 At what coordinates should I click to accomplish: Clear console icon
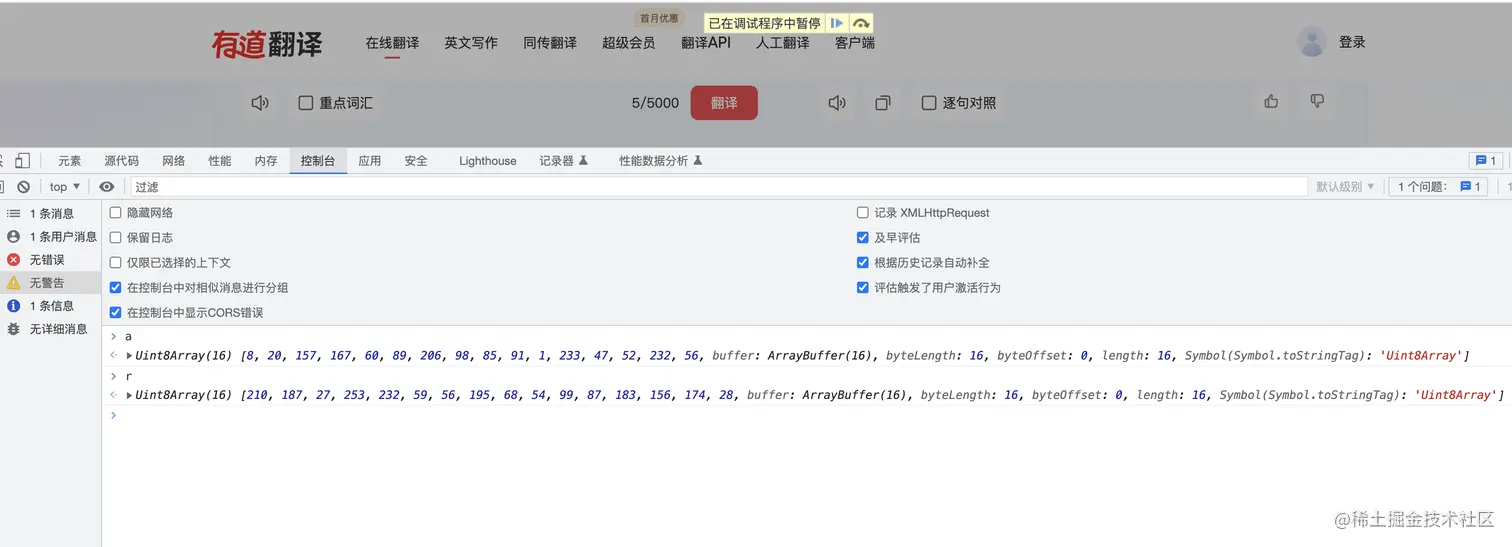pyautogui.click(x=23, y=187)
